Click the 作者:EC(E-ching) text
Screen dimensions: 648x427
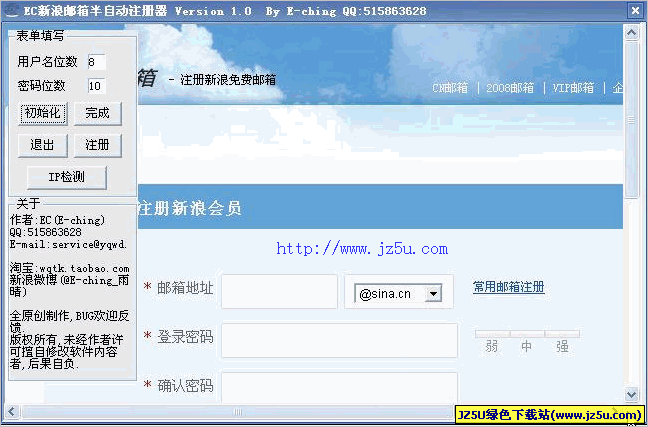pos(57,220)
